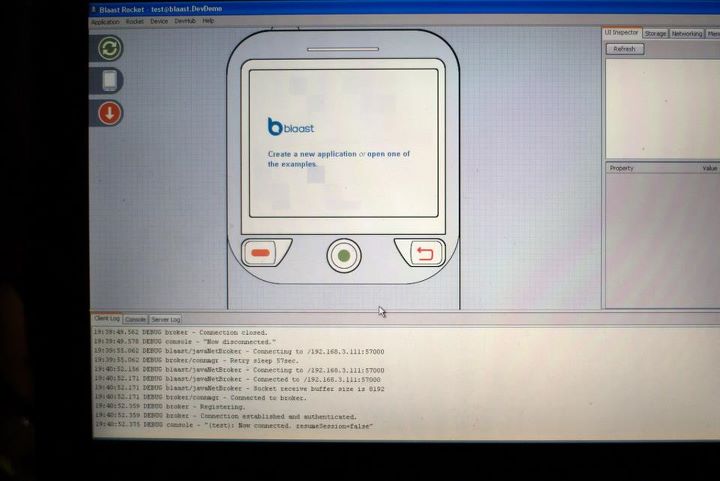The height and width of the screenshot is (481, 720).
Task: Select the Console tab
Action: (135, 319)
